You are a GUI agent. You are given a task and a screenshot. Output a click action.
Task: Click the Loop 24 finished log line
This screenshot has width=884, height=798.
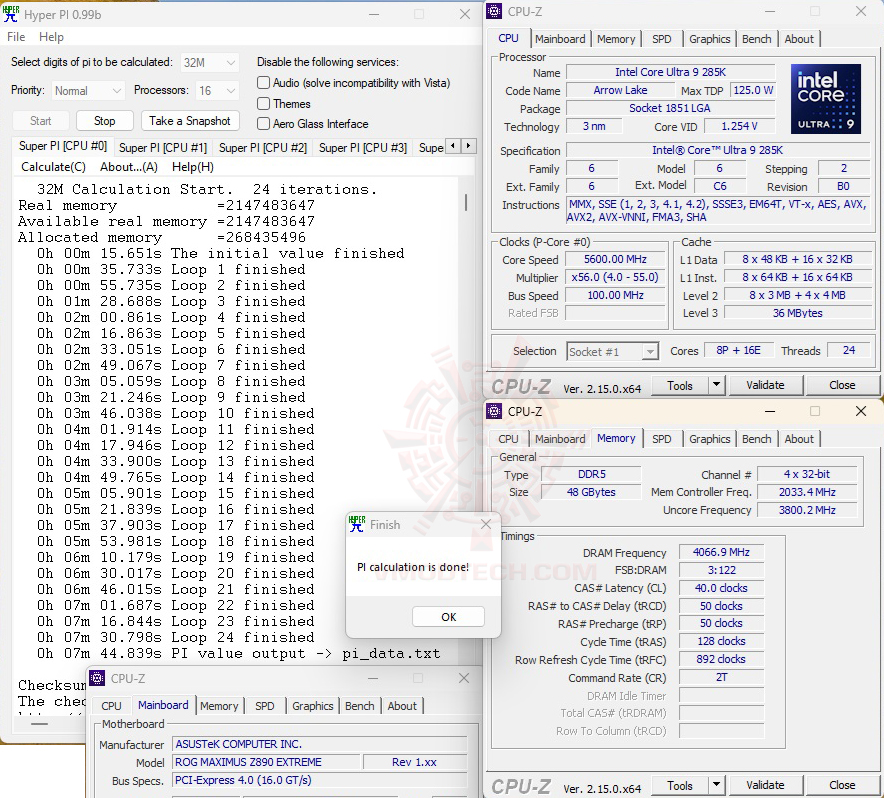coord(175,638)
